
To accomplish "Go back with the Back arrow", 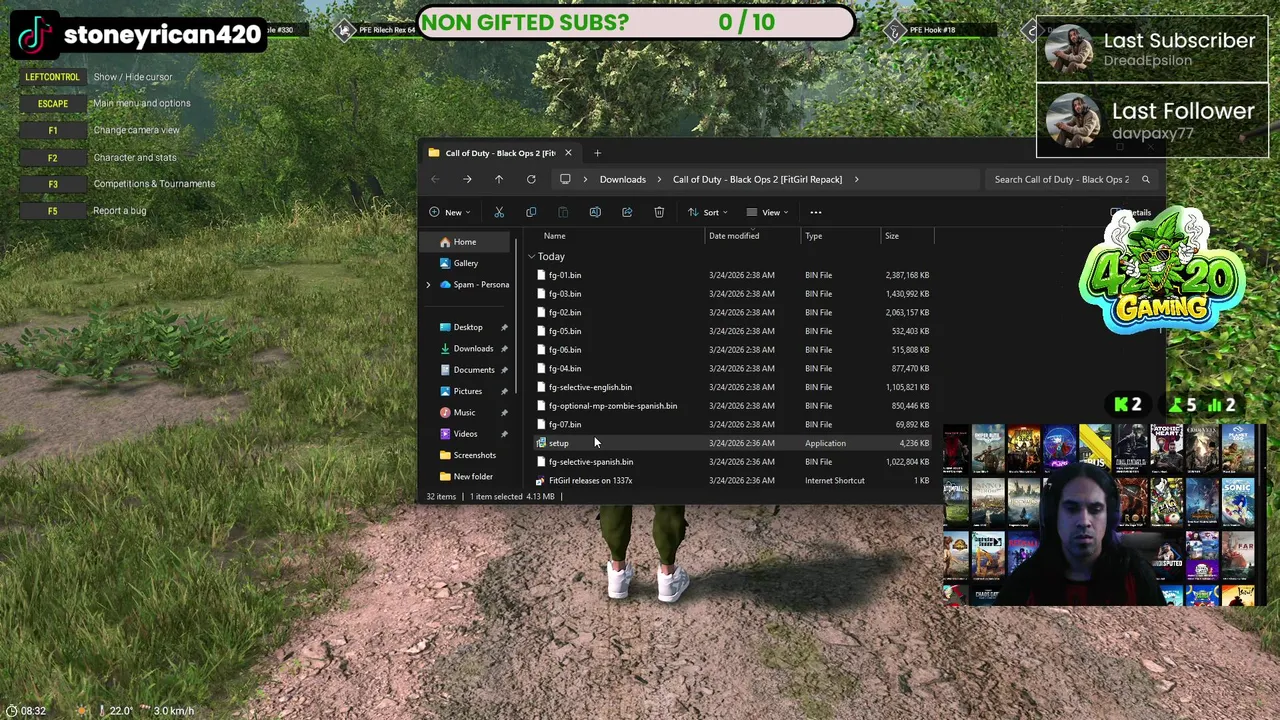I will coord(435,179).
